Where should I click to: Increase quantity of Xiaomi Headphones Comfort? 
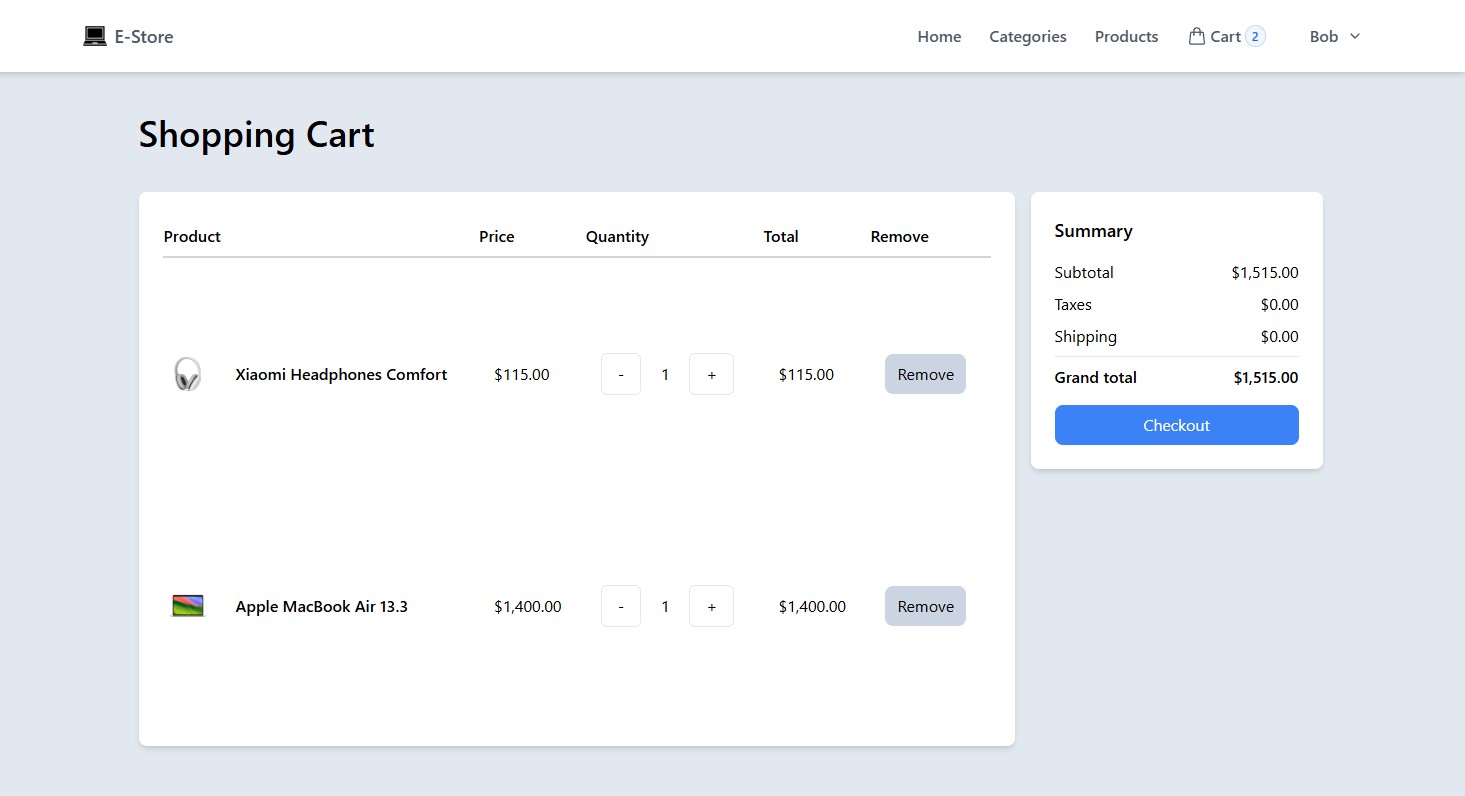711,374
